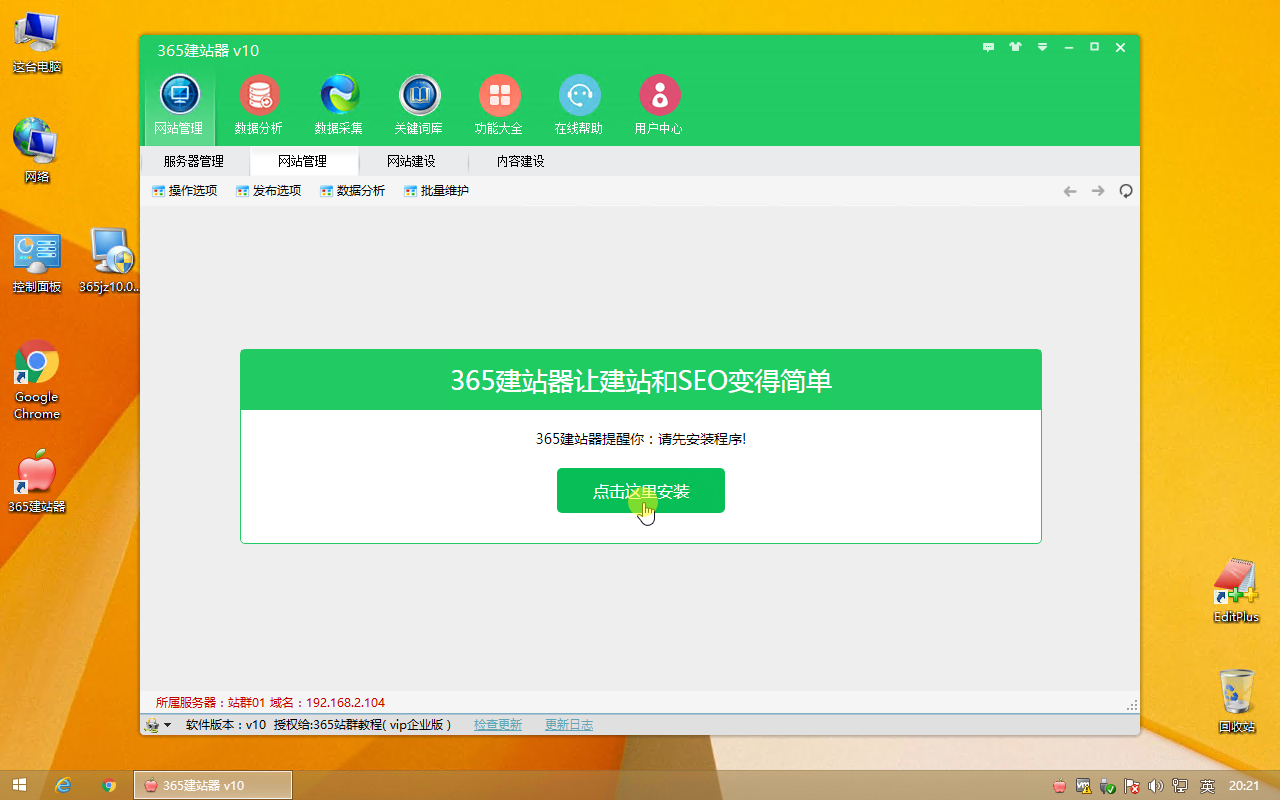
Task: Open 这台电脑 desktop icon
Action: [x=37, y=43]
